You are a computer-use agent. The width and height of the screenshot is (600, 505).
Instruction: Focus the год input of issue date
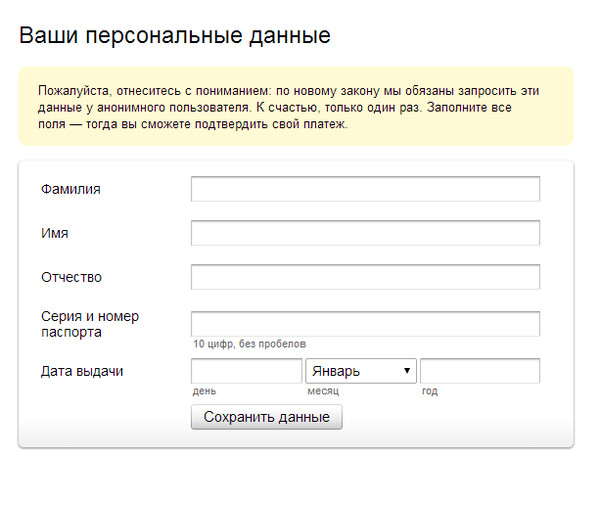pyautogui.click(x=480, y=371)
